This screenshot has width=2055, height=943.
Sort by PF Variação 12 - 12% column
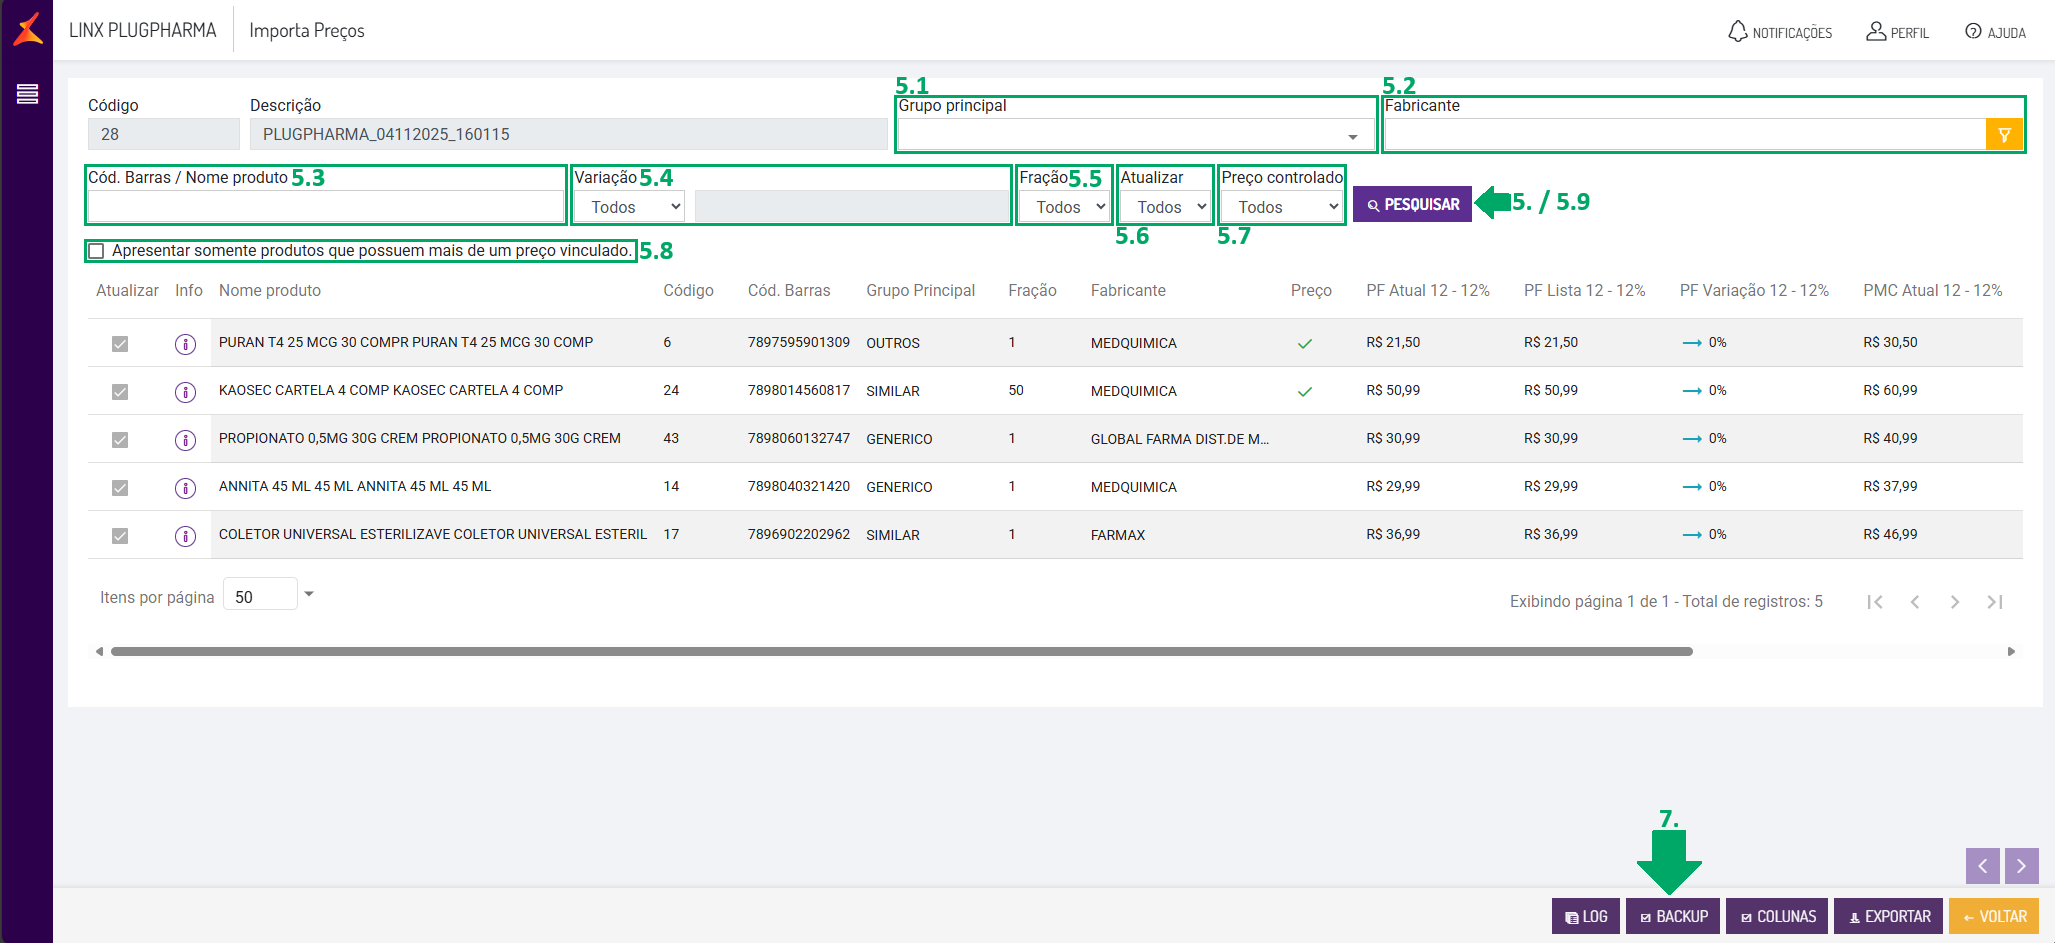(1754, 291)
